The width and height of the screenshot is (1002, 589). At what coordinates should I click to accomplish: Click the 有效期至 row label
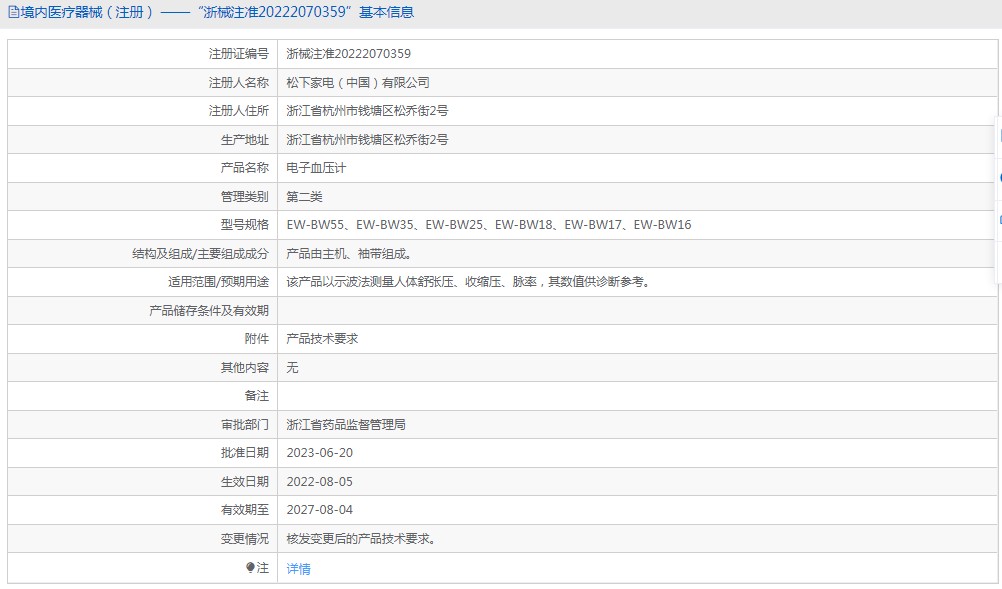click(245, 510)
